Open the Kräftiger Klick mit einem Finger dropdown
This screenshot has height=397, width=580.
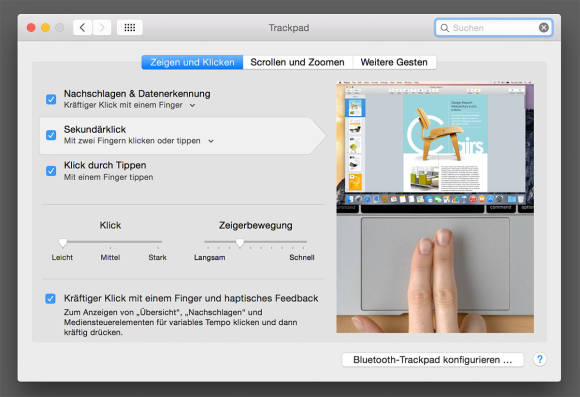click(x=129, y=105)
